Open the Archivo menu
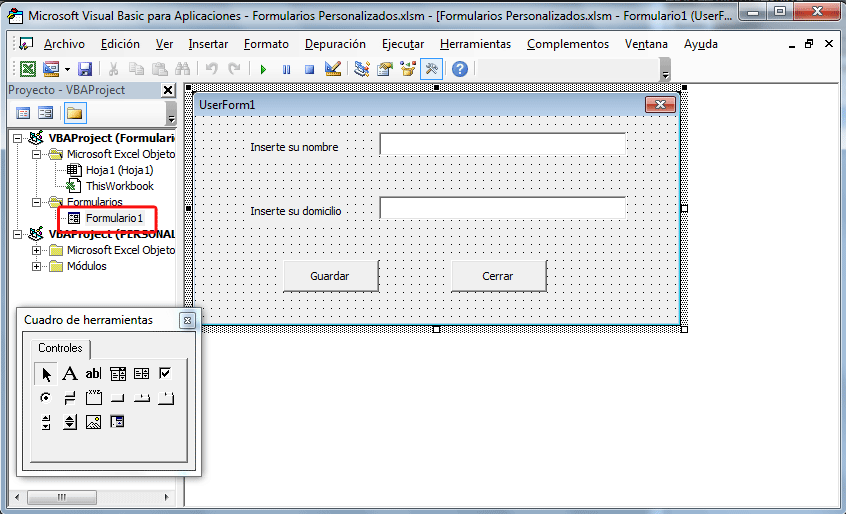This screenshot has width=846, height=514. (x=64, y=44)
